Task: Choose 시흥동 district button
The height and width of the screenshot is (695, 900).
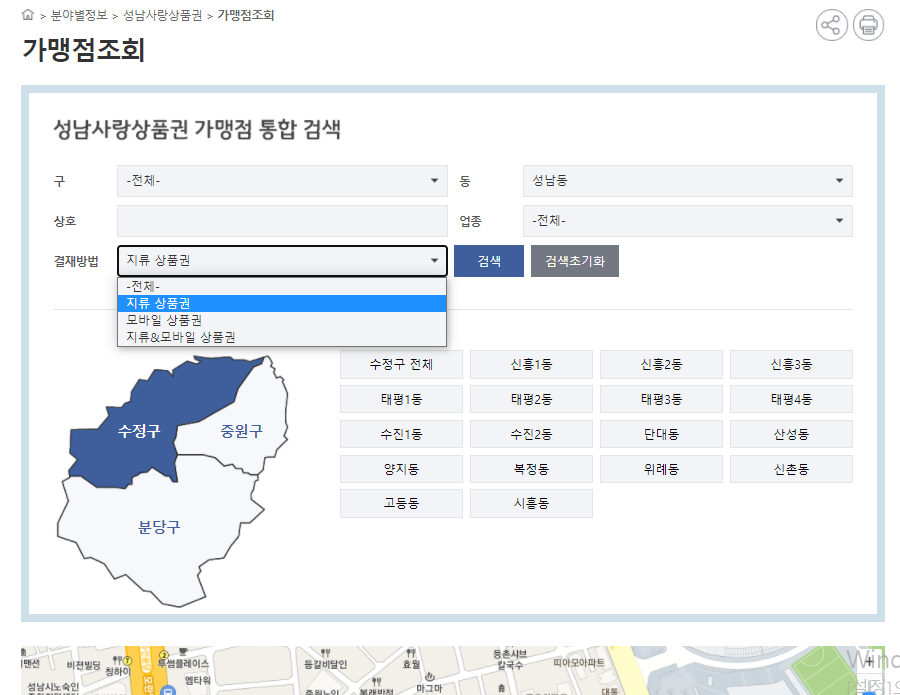Action: 532,504
